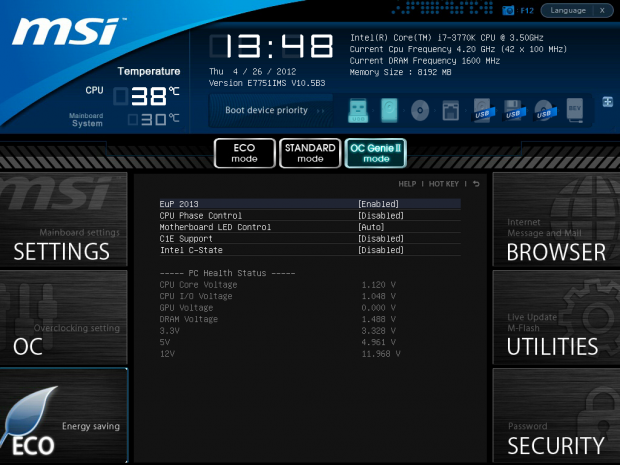
Task: Click the Intel Core i7-3770K CPU name line
Action: coord(446,38)
